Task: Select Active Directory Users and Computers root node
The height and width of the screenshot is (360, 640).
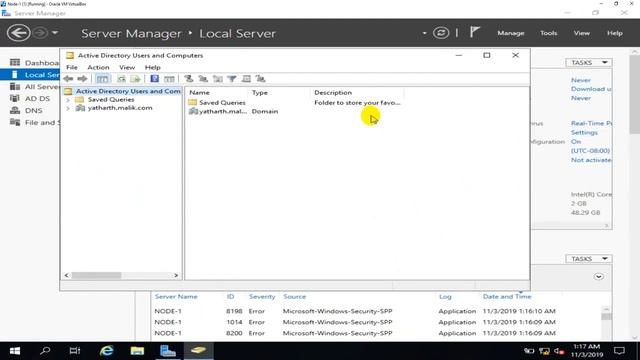Action: pos(128,91)
